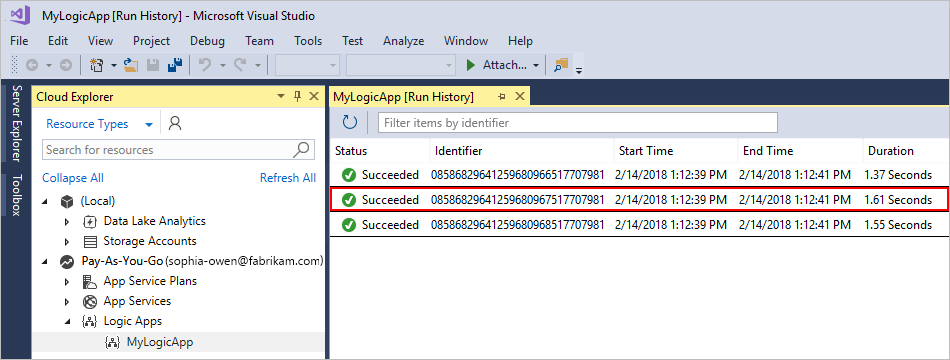Viewport: 950px width, 360px height.
Task: Open the Server Explorer side tab
Action: (x=16, y=124)
